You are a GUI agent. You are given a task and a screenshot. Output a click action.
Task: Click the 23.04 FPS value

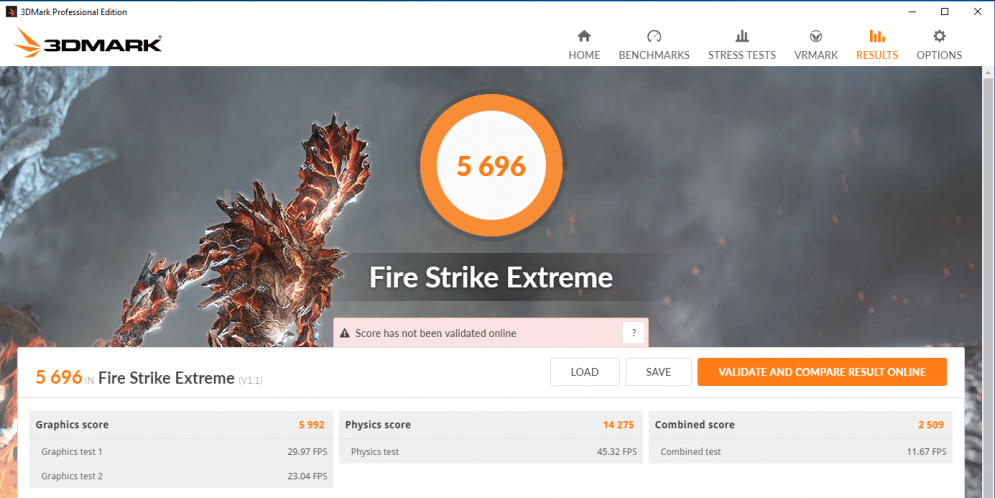[x=307, y=476]
